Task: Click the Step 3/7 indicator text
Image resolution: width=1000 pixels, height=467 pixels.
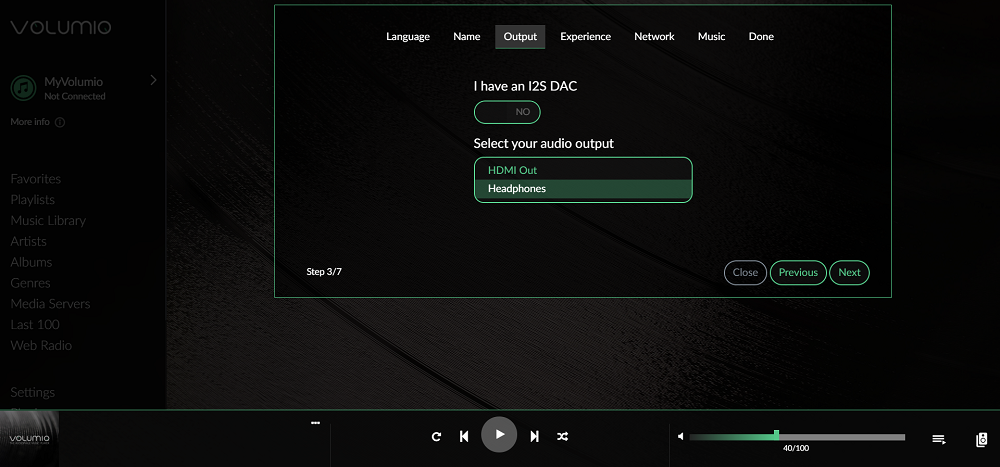Action: tap(324, 272)
